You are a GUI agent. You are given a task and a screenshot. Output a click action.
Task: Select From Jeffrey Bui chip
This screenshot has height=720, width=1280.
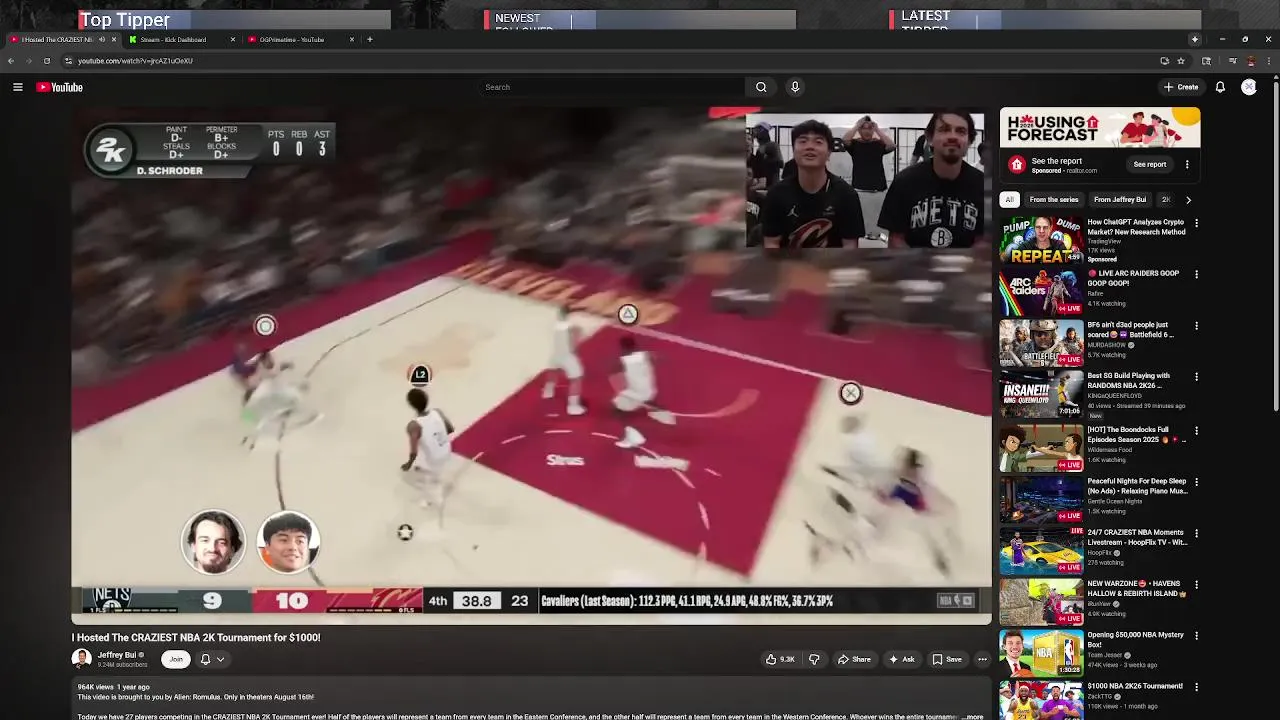click(1120, 200)
